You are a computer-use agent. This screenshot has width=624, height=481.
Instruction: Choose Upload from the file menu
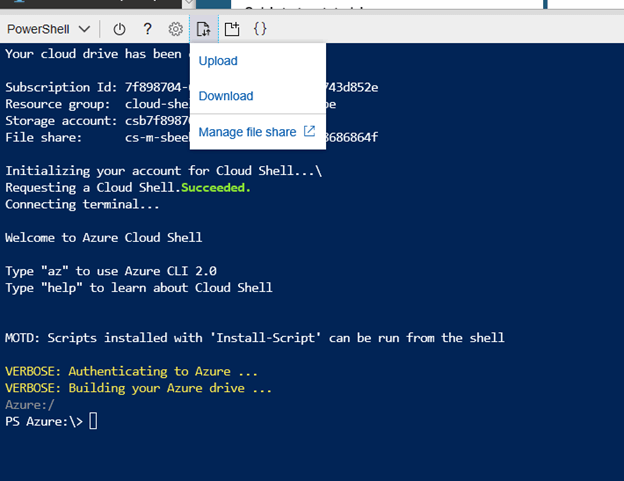218,61
